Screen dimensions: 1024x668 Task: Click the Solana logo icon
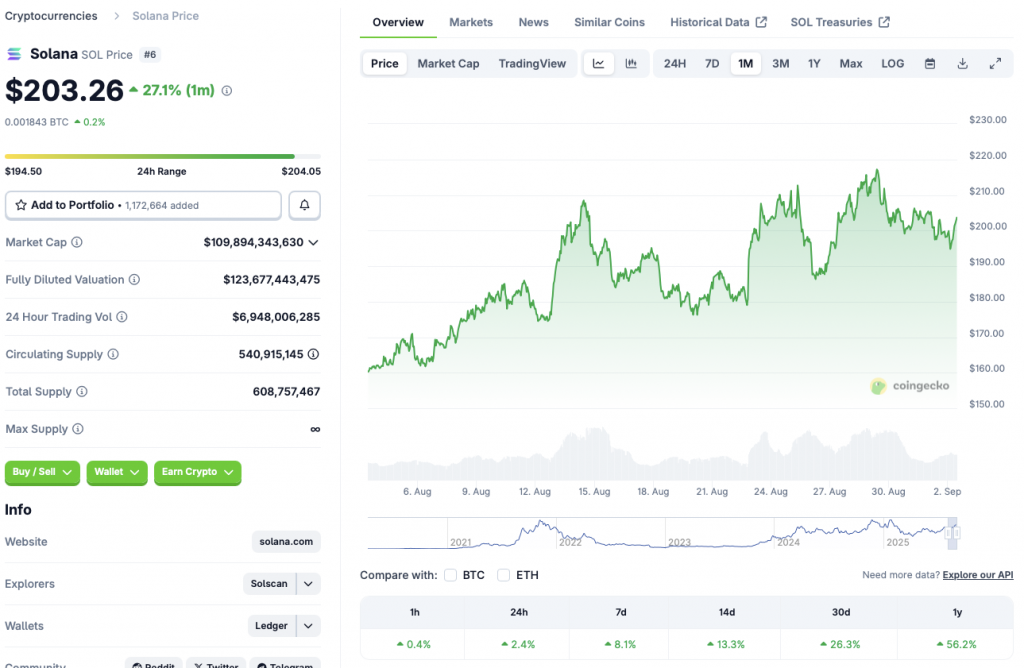[x=14, y=54]
